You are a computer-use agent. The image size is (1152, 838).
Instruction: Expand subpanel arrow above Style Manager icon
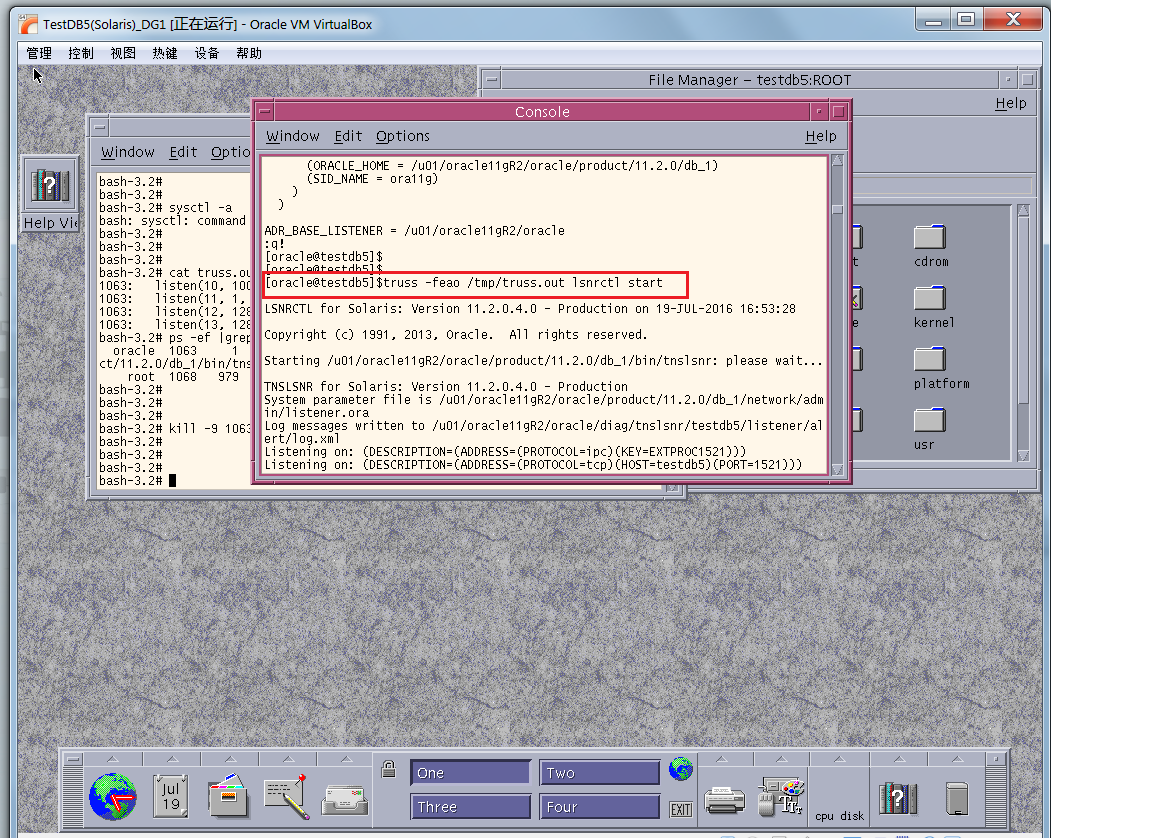781,759
